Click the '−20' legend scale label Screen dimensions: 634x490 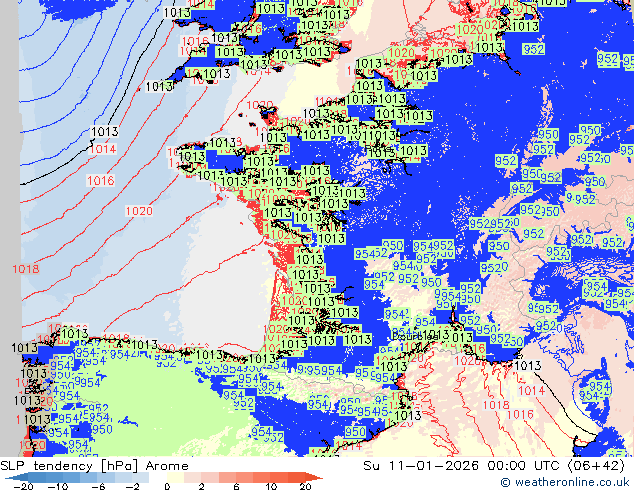(23, 486)
